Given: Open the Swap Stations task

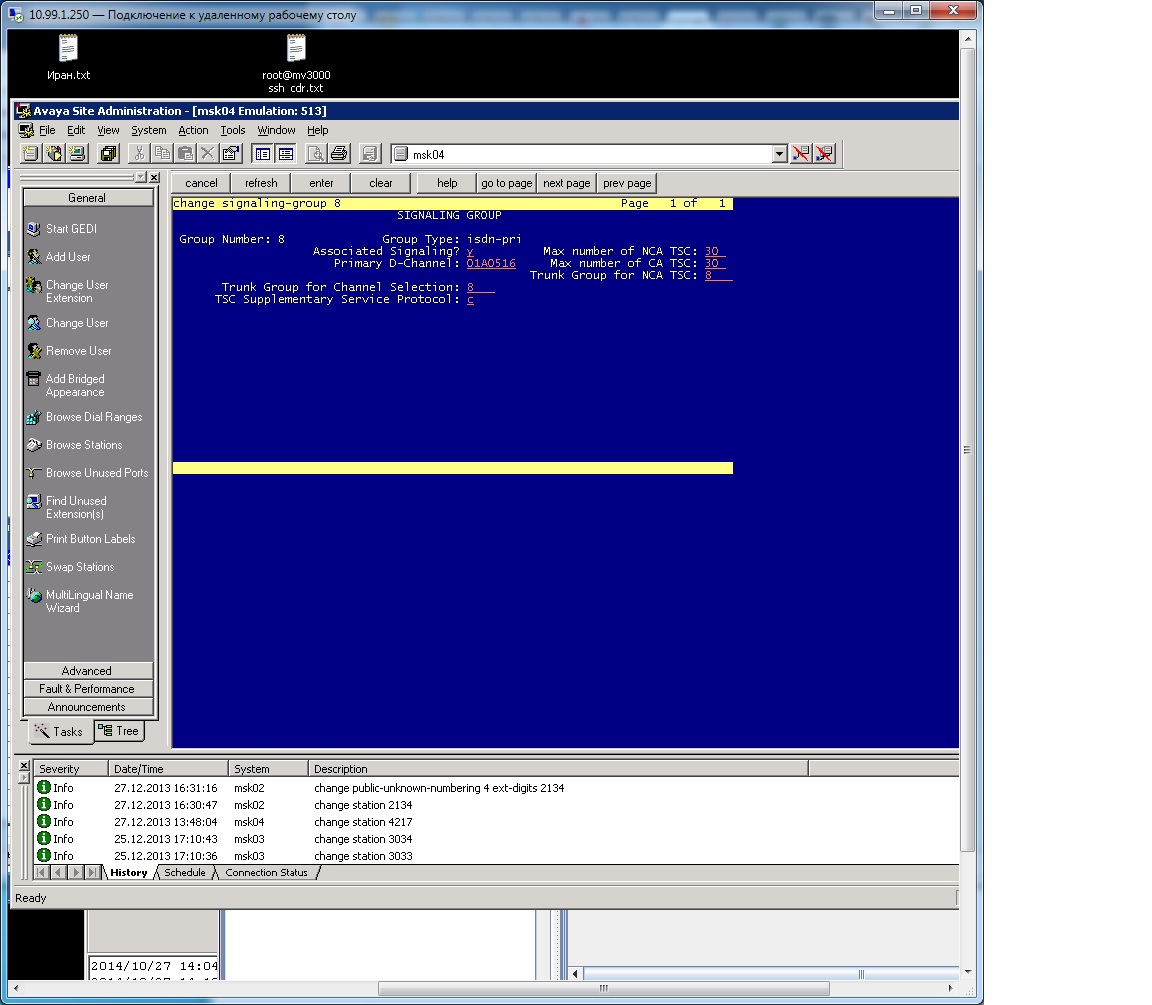Looking at the screenshot, I should pos(70,566).
